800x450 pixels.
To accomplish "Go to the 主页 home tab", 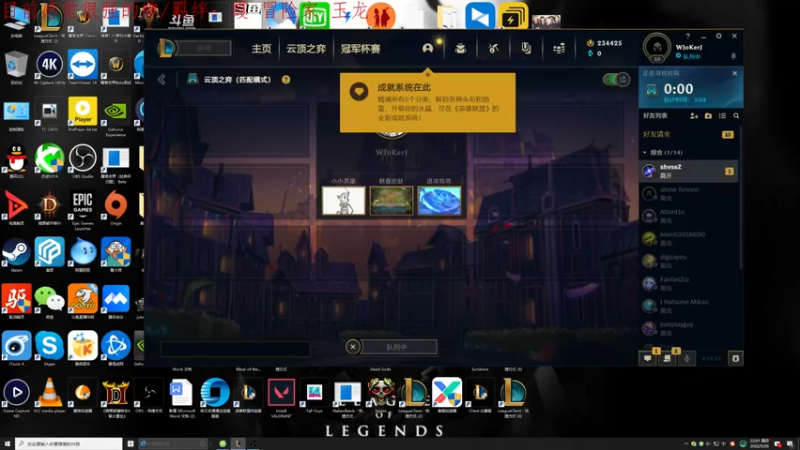I will [x=261, y=48].
